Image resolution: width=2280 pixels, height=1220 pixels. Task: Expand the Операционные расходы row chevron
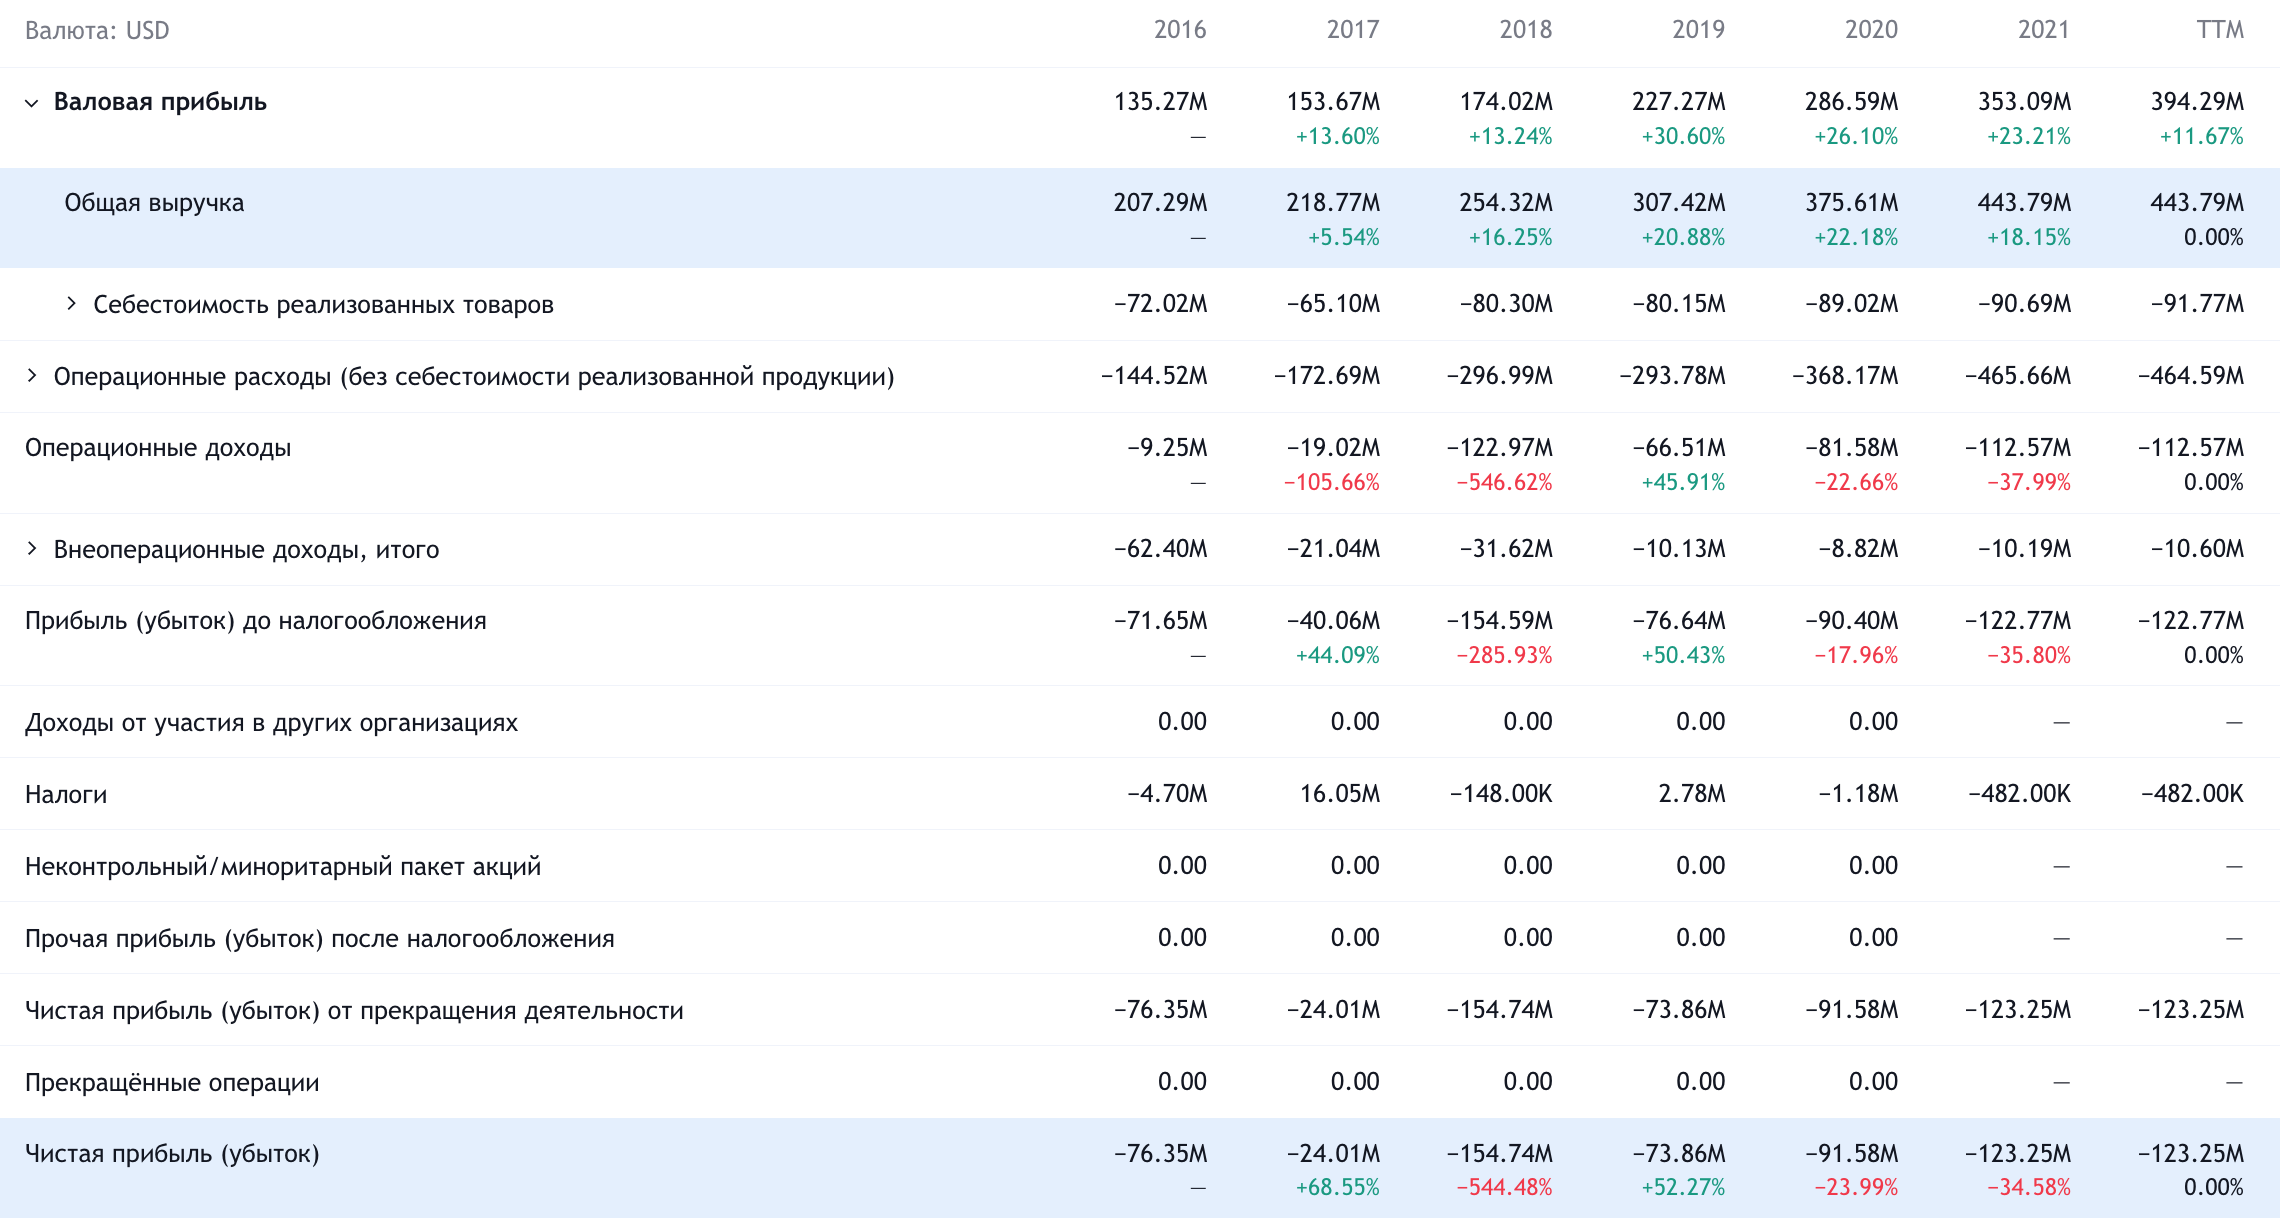pos(32,376)
